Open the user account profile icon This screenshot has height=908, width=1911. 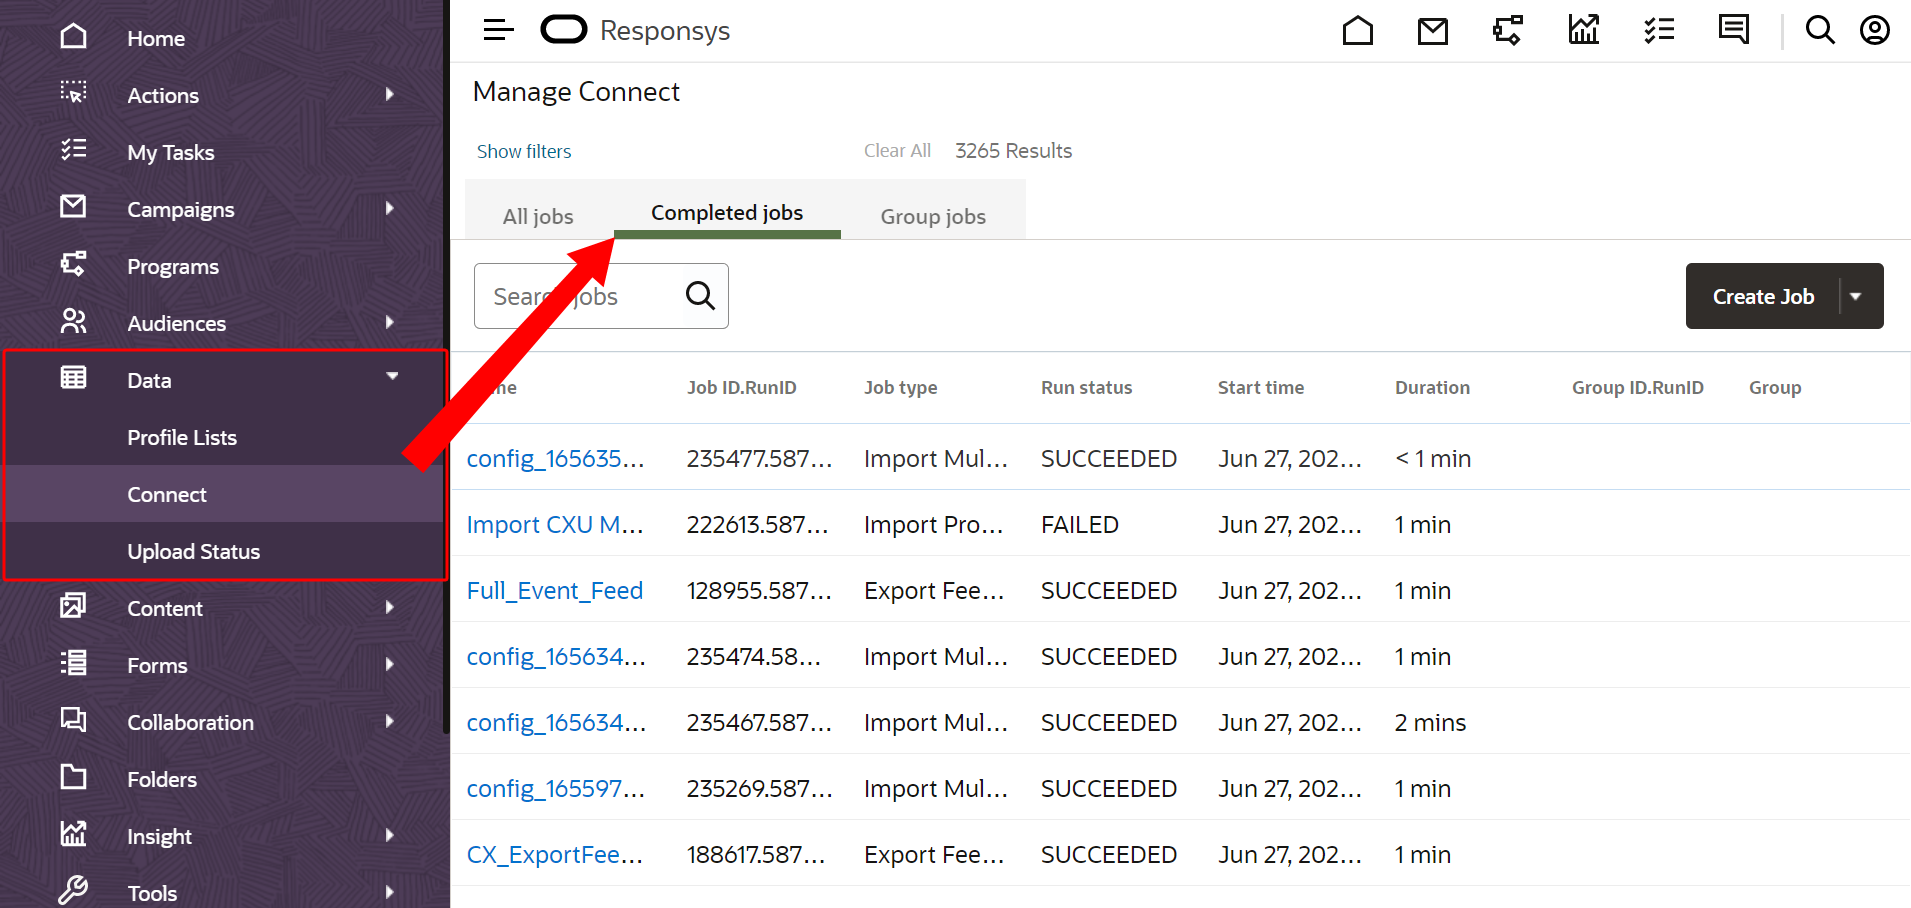[1875, 30]
